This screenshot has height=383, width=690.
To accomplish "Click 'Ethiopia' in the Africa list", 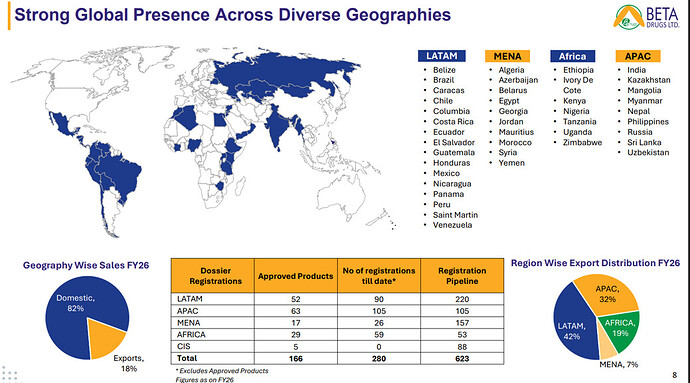I will pos(578,70).
